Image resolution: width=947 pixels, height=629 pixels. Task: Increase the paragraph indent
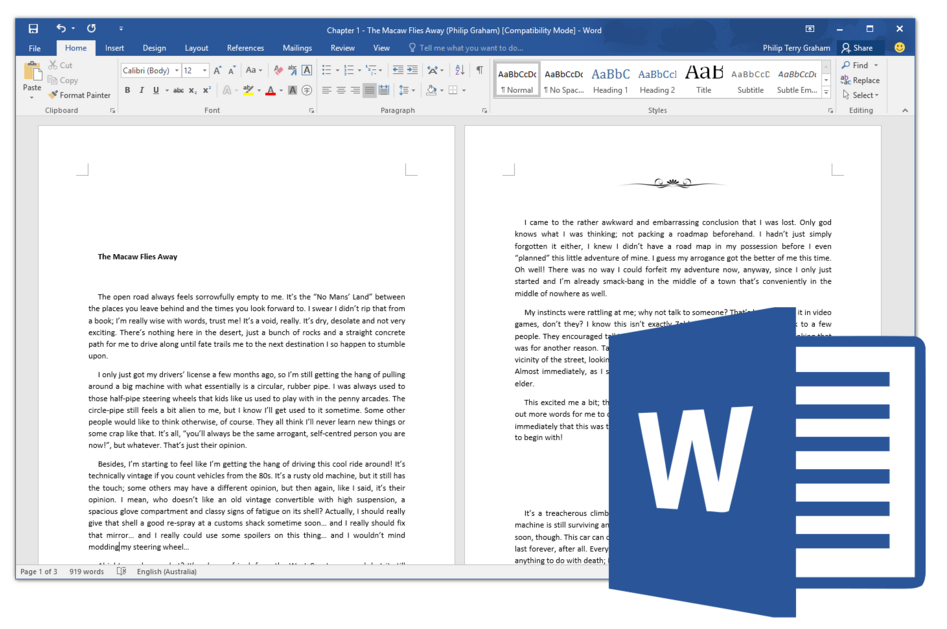(413, 70)
